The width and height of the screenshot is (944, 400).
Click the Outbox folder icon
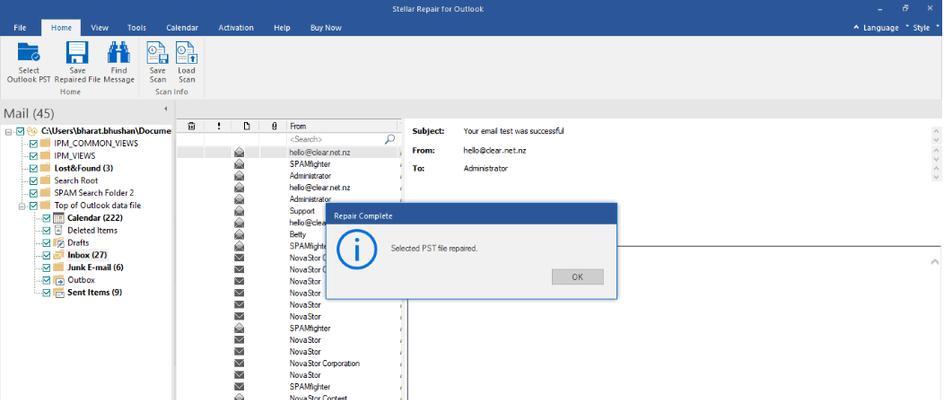pos(58,280)
